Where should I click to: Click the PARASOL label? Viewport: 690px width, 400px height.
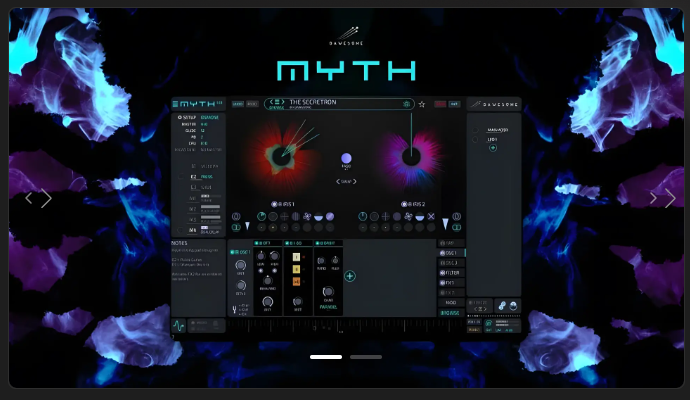click(x=328, y=307)
